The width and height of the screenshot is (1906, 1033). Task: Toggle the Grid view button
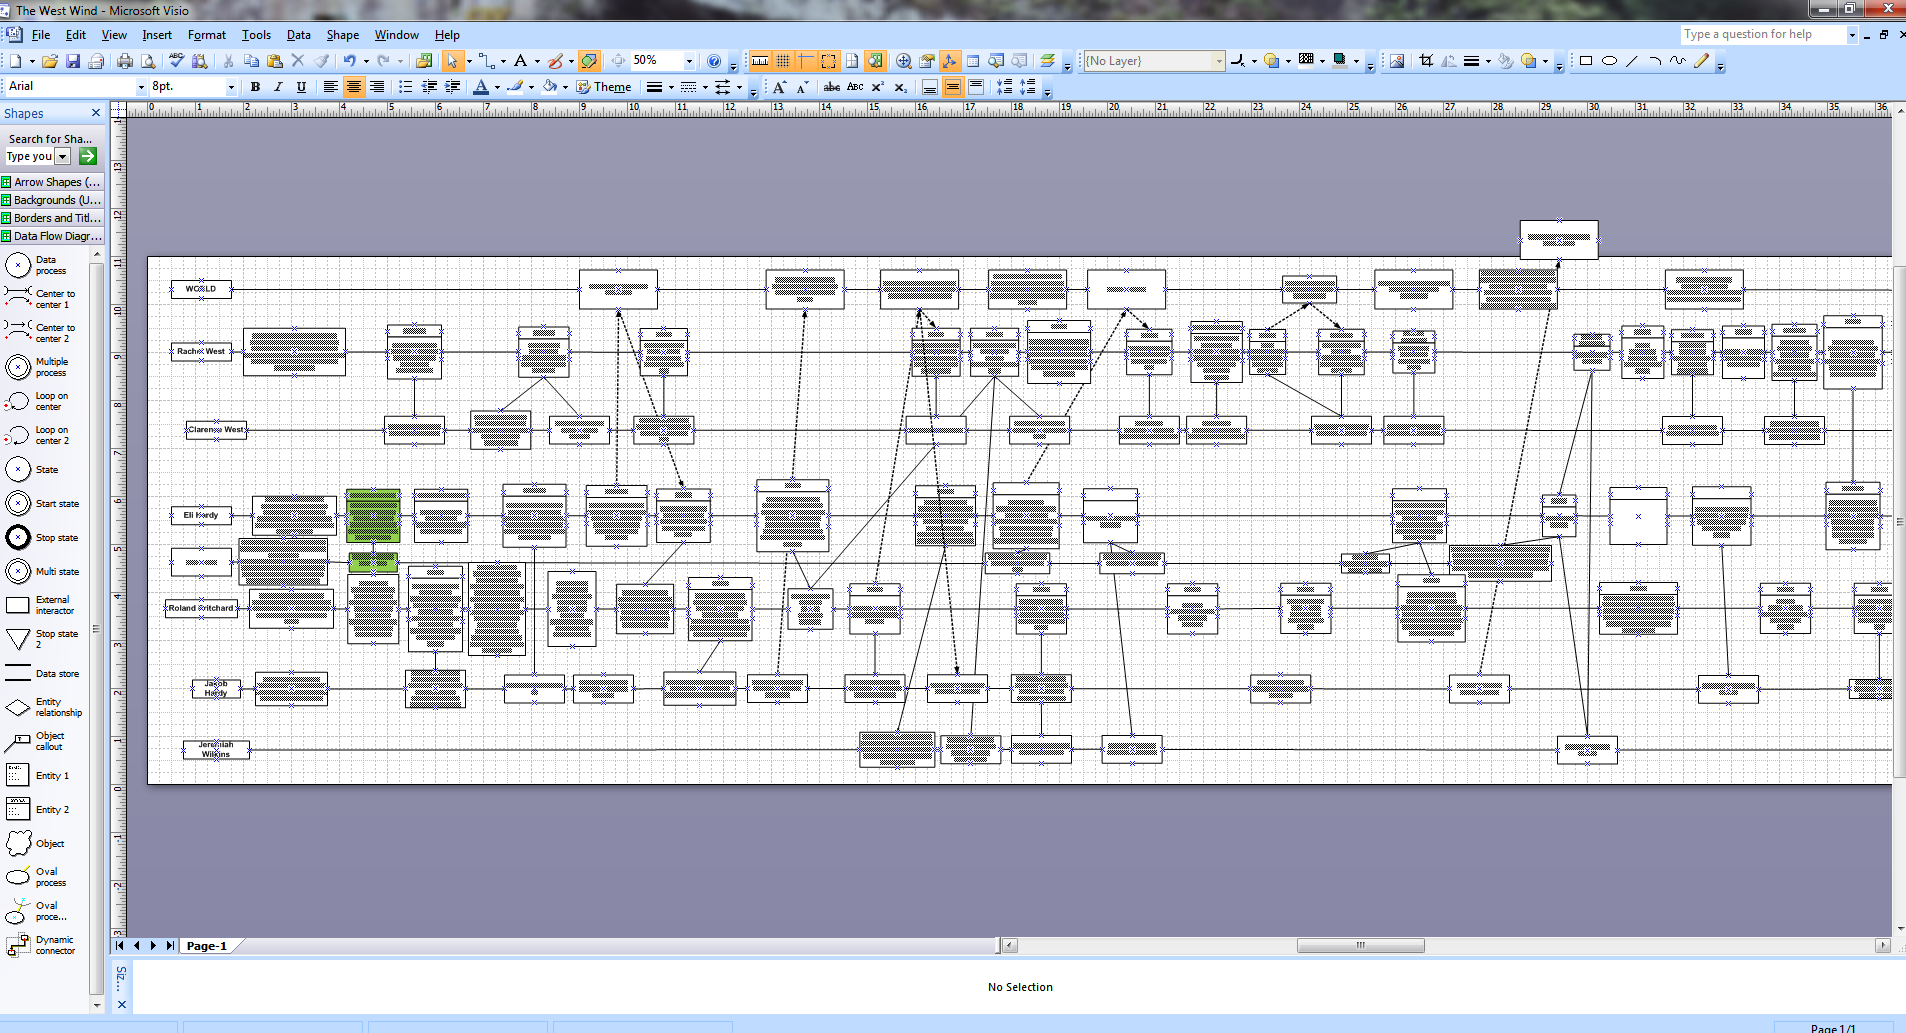pyautogui.click(x=783, y=61)
